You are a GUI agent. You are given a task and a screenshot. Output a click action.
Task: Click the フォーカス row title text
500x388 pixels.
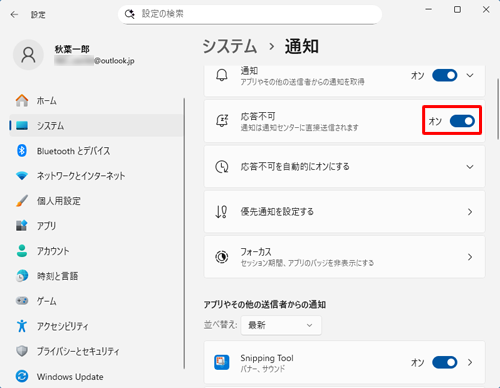[256, 252]
